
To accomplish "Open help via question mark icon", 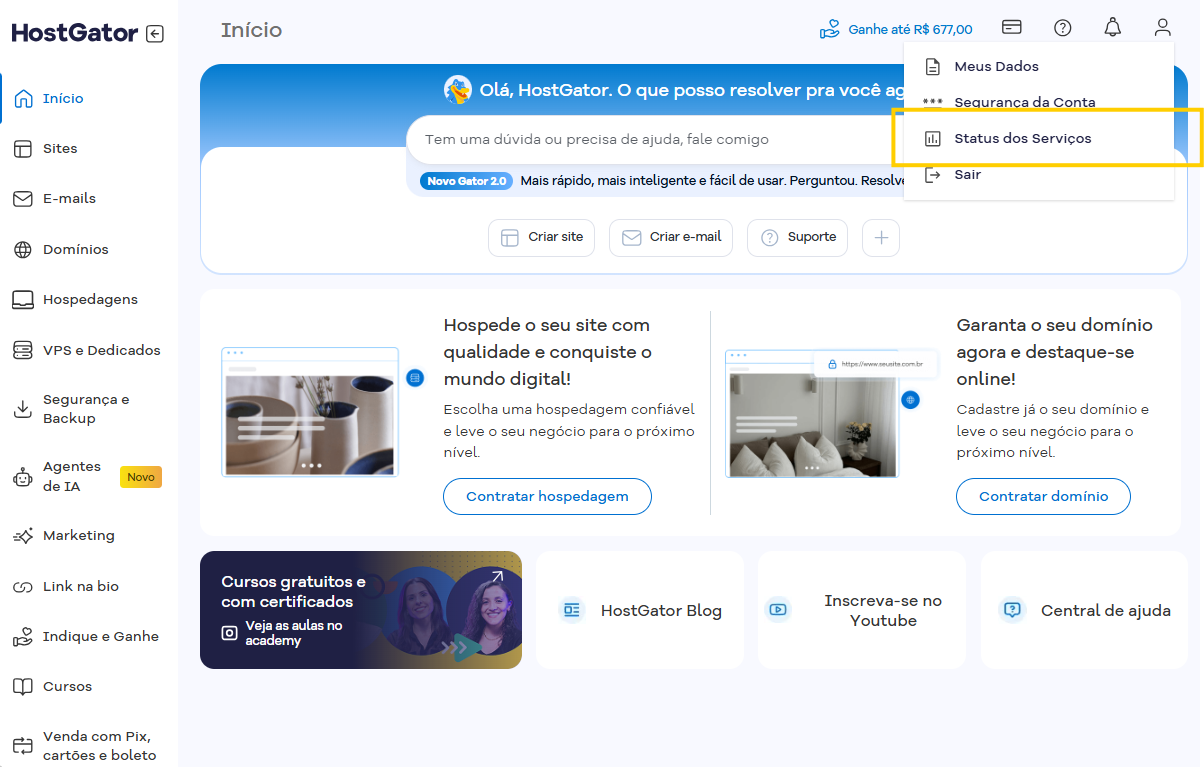I will (x=1063, y=28).
